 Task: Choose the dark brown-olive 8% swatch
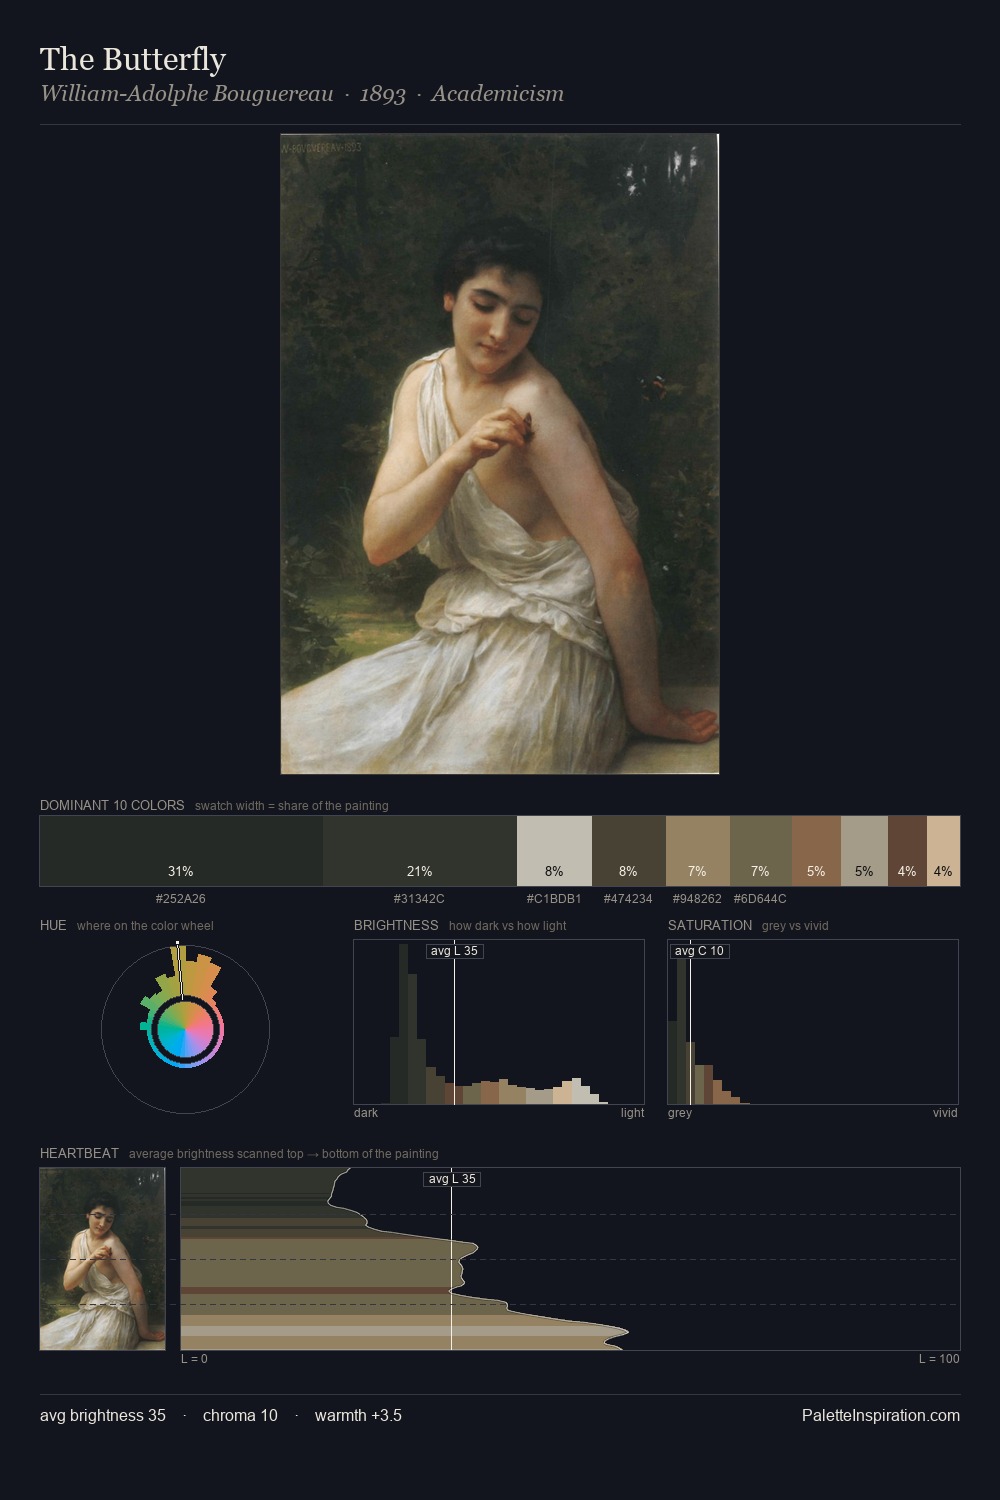click(628, 851)
